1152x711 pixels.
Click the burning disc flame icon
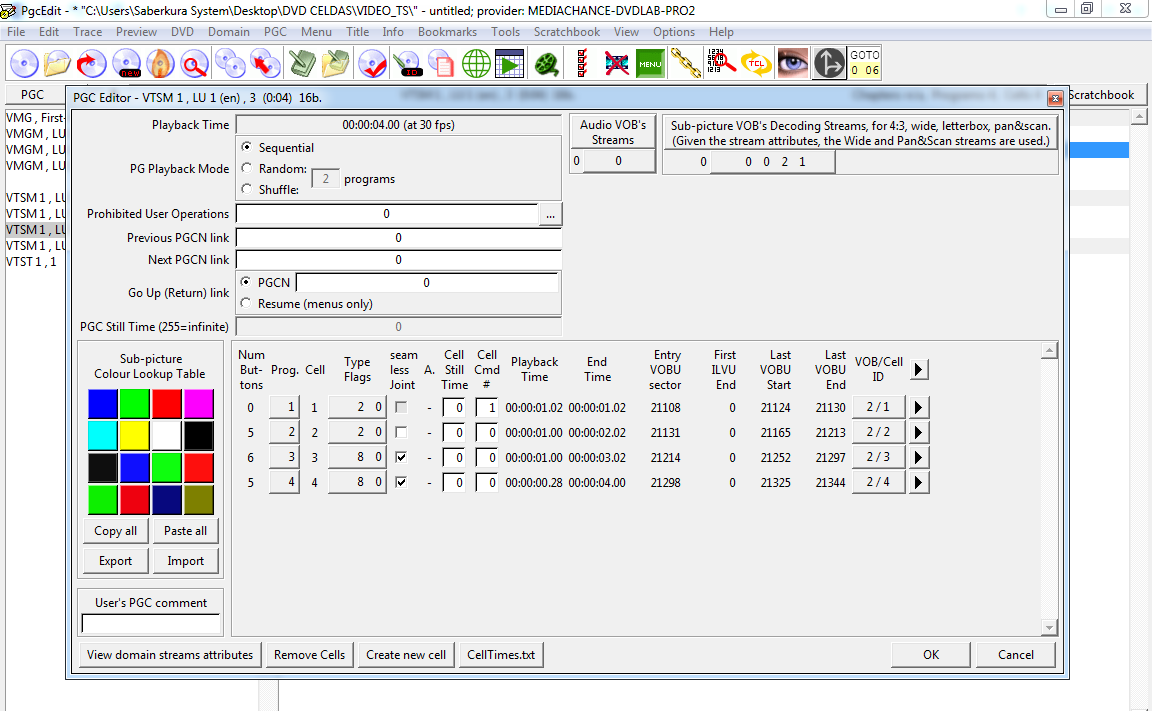161,64
